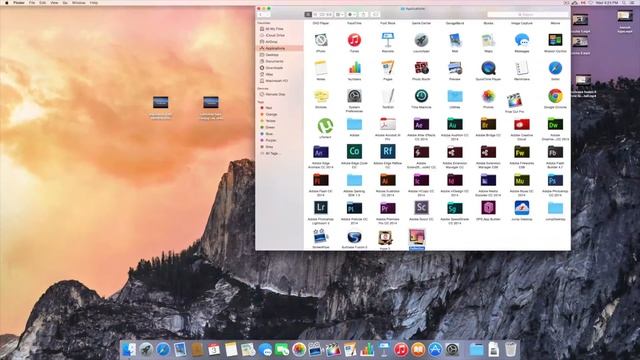The image size is (640, 360).
Task: Open the Help menu
Action: click(93, 2)
